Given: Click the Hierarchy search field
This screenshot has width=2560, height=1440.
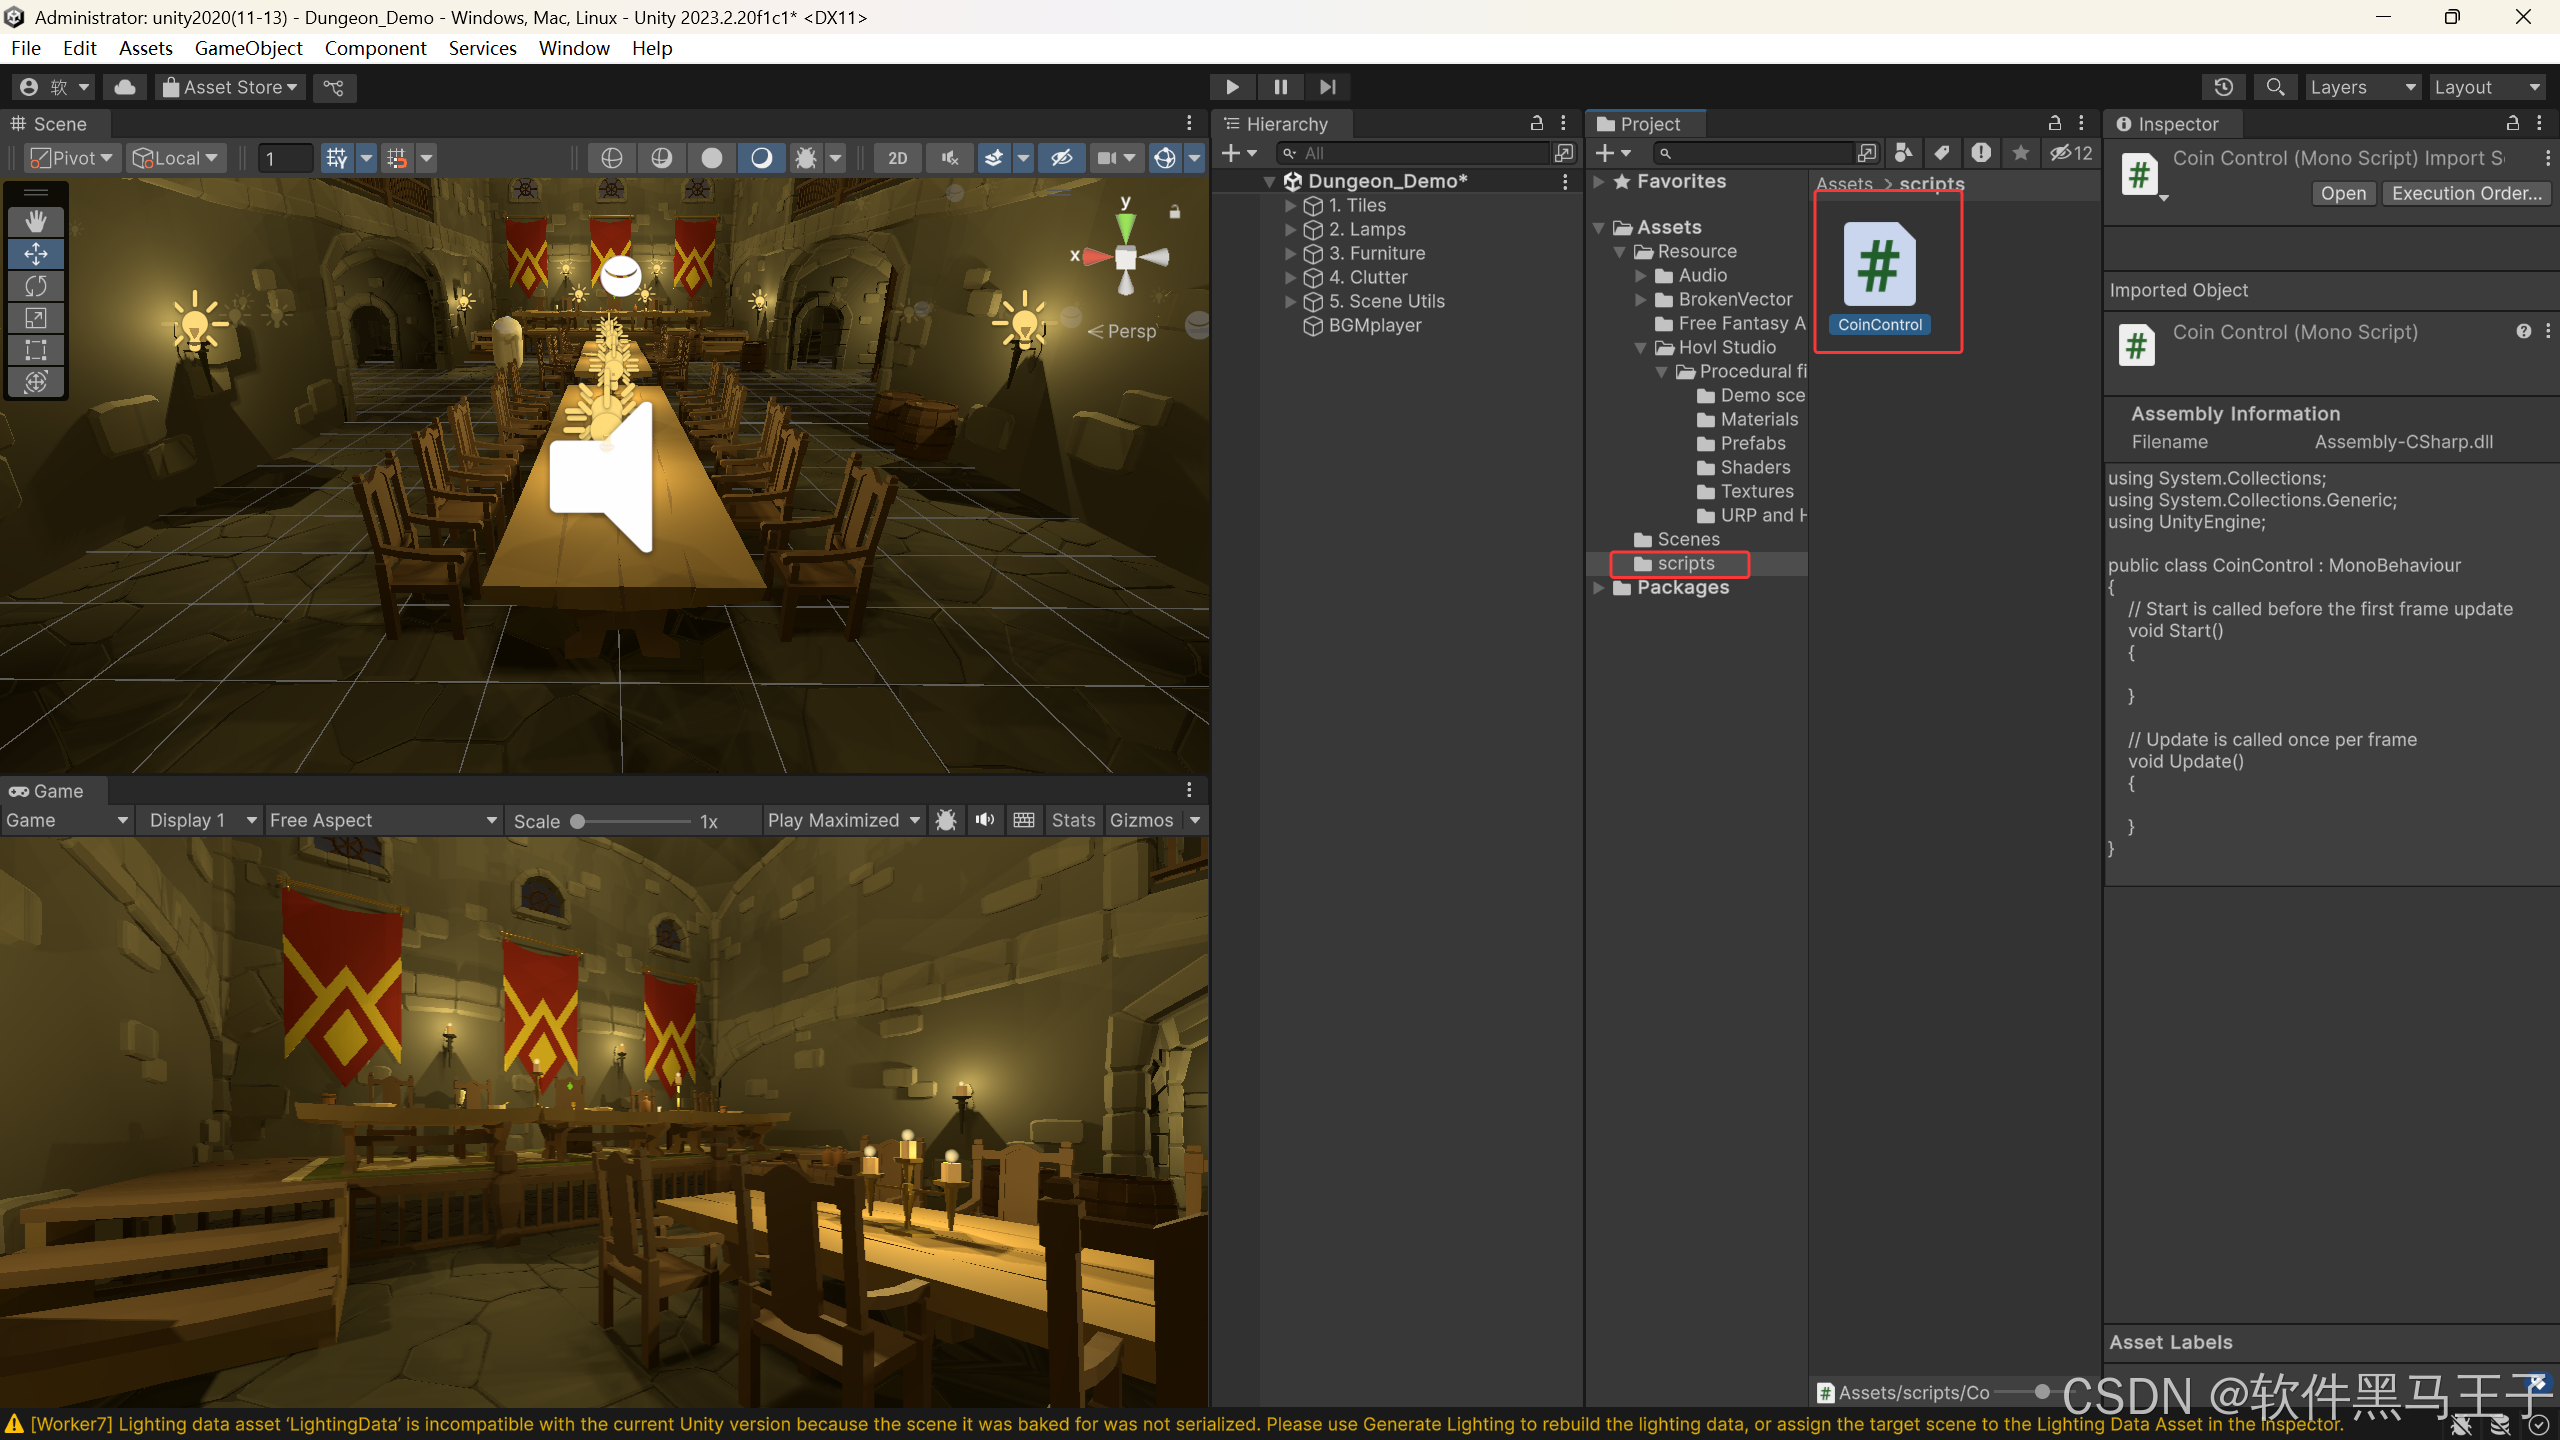Looking at the screenshot, I should pos(1420,153).
